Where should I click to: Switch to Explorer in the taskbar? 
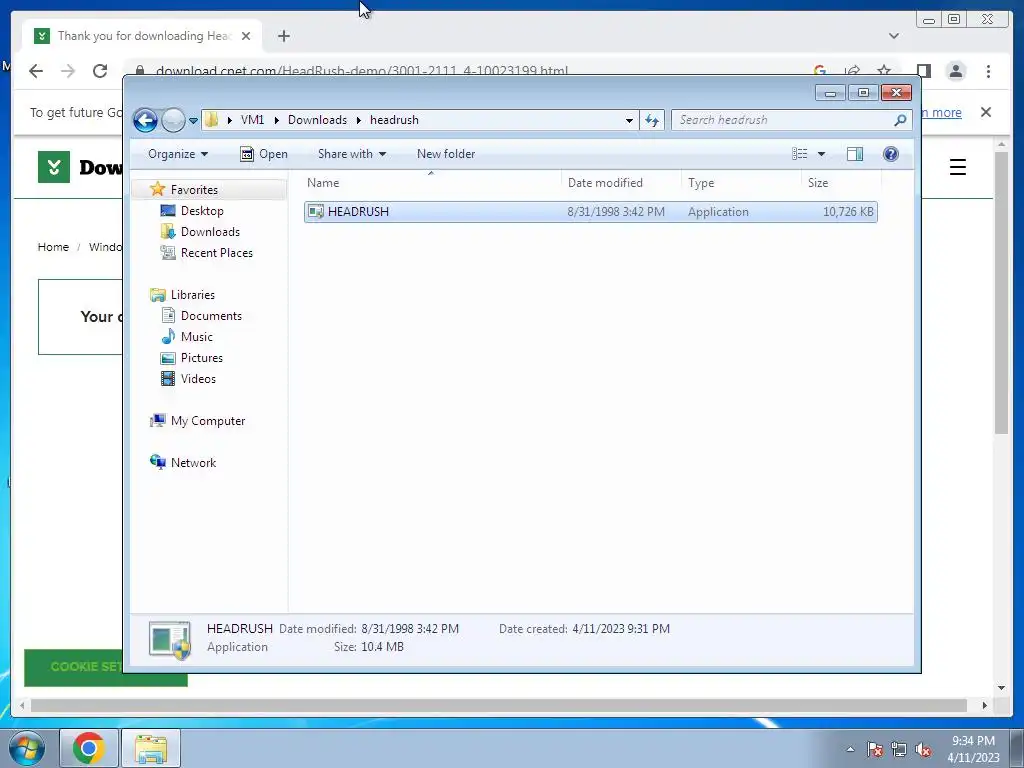click(151, 748)
